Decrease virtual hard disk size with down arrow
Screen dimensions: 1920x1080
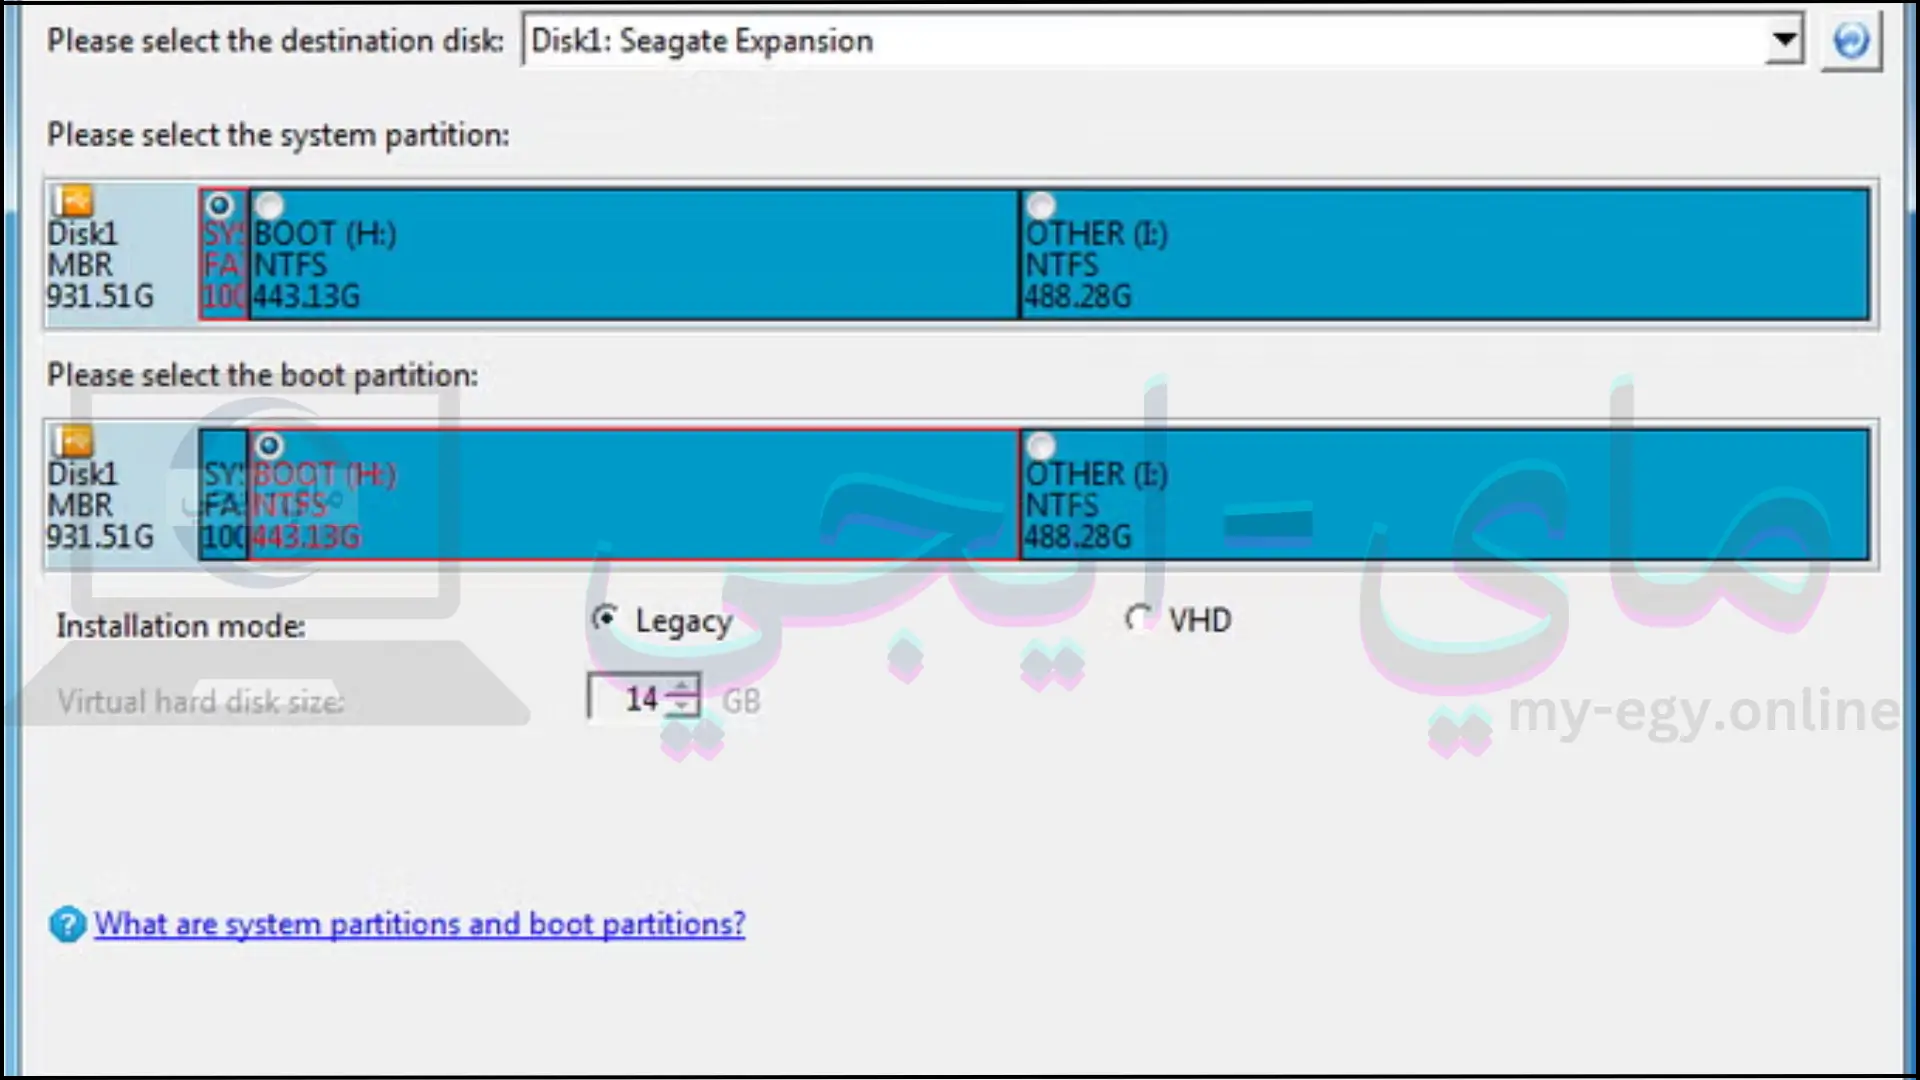click(683, 708)
